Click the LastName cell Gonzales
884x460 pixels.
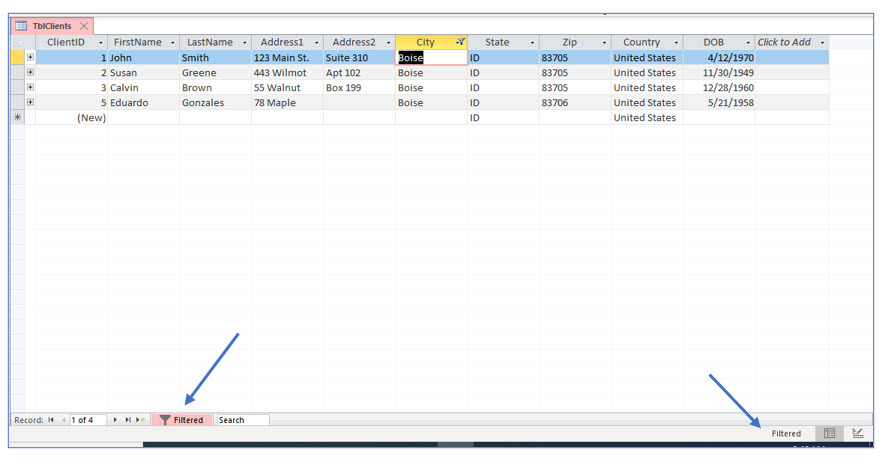point(215,103)
